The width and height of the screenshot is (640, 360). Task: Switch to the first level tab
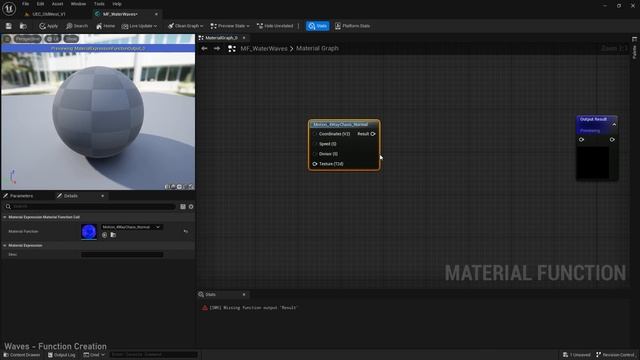click(48, 14)
